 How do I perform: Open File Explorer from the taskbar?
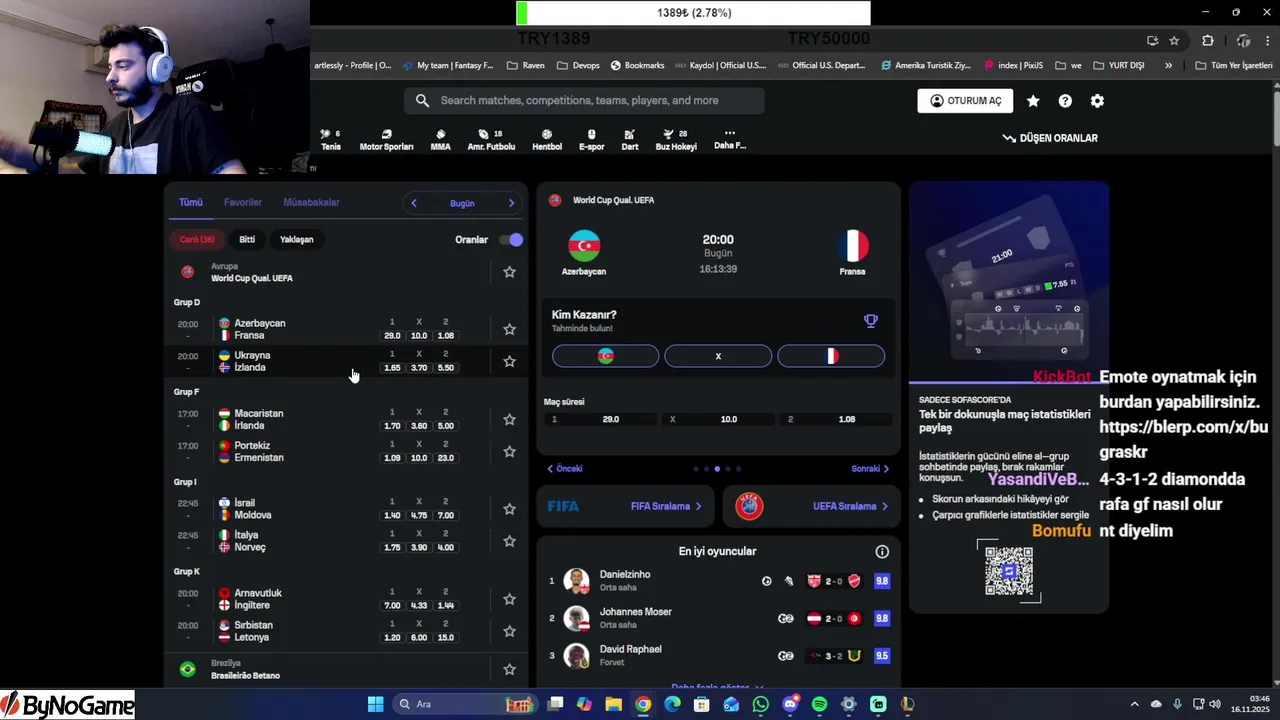(613, 704)
